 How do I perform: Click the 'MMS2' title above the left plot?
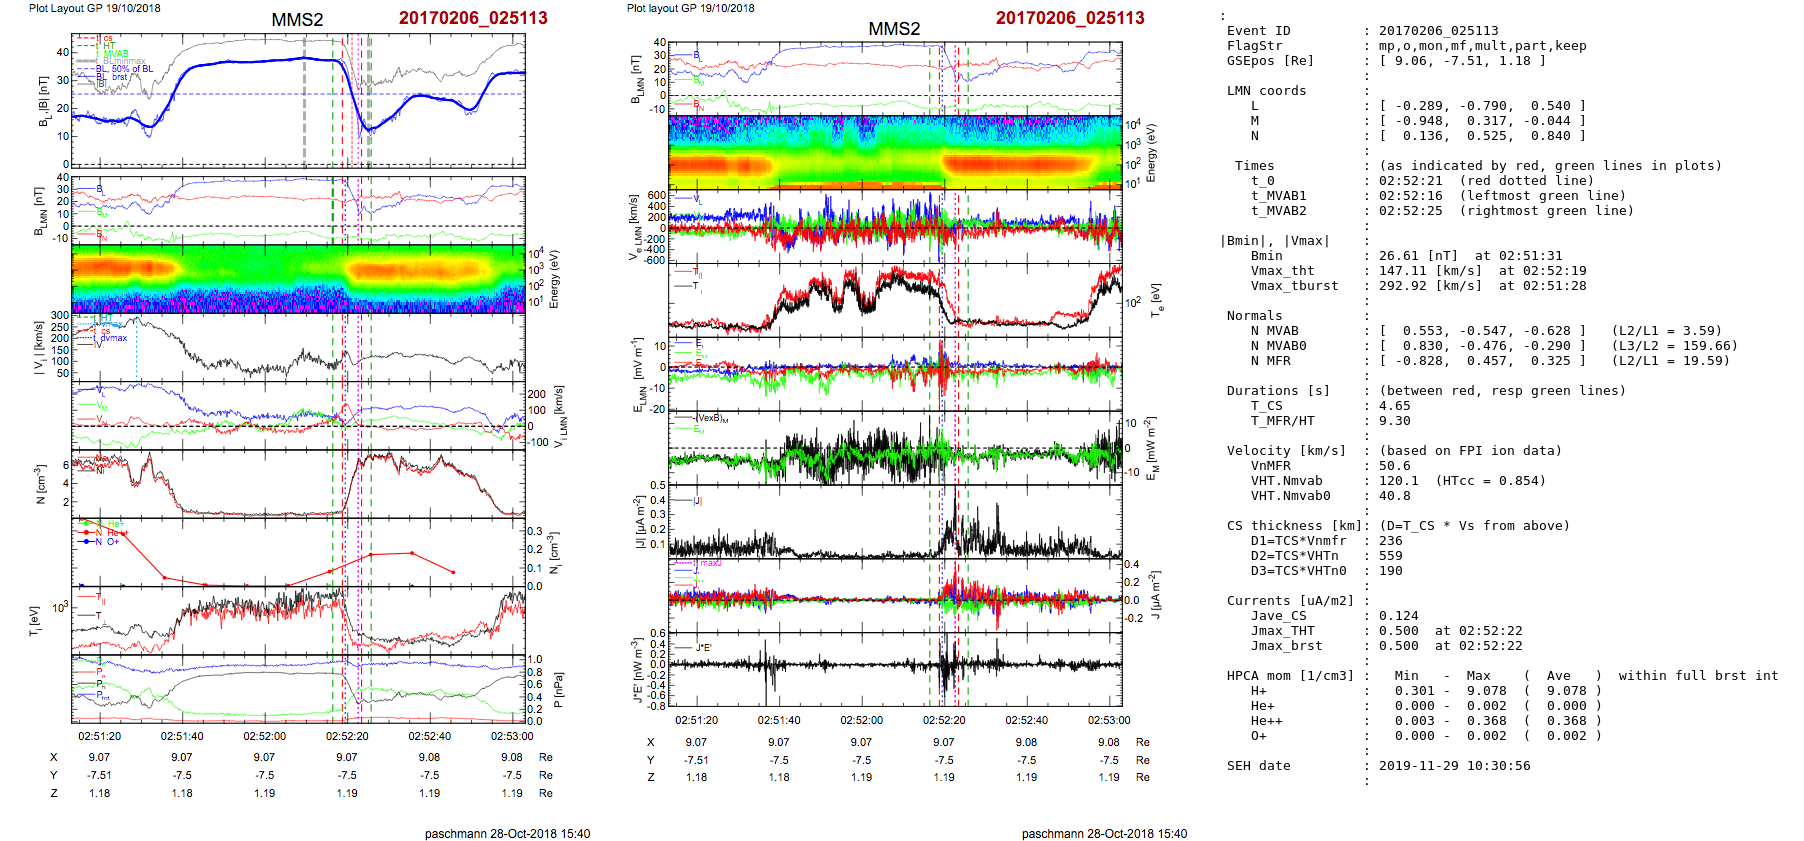point(297,20)
